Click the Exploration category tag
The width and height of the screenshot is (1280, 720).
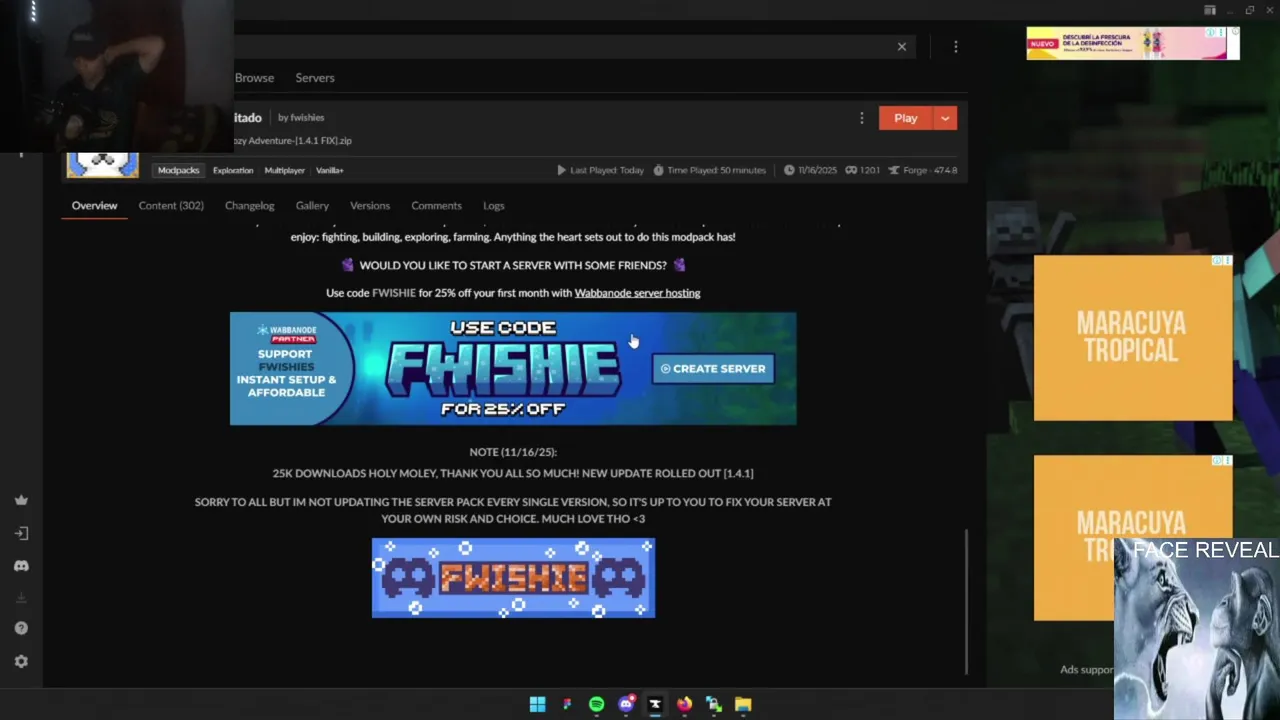[233, 170]
